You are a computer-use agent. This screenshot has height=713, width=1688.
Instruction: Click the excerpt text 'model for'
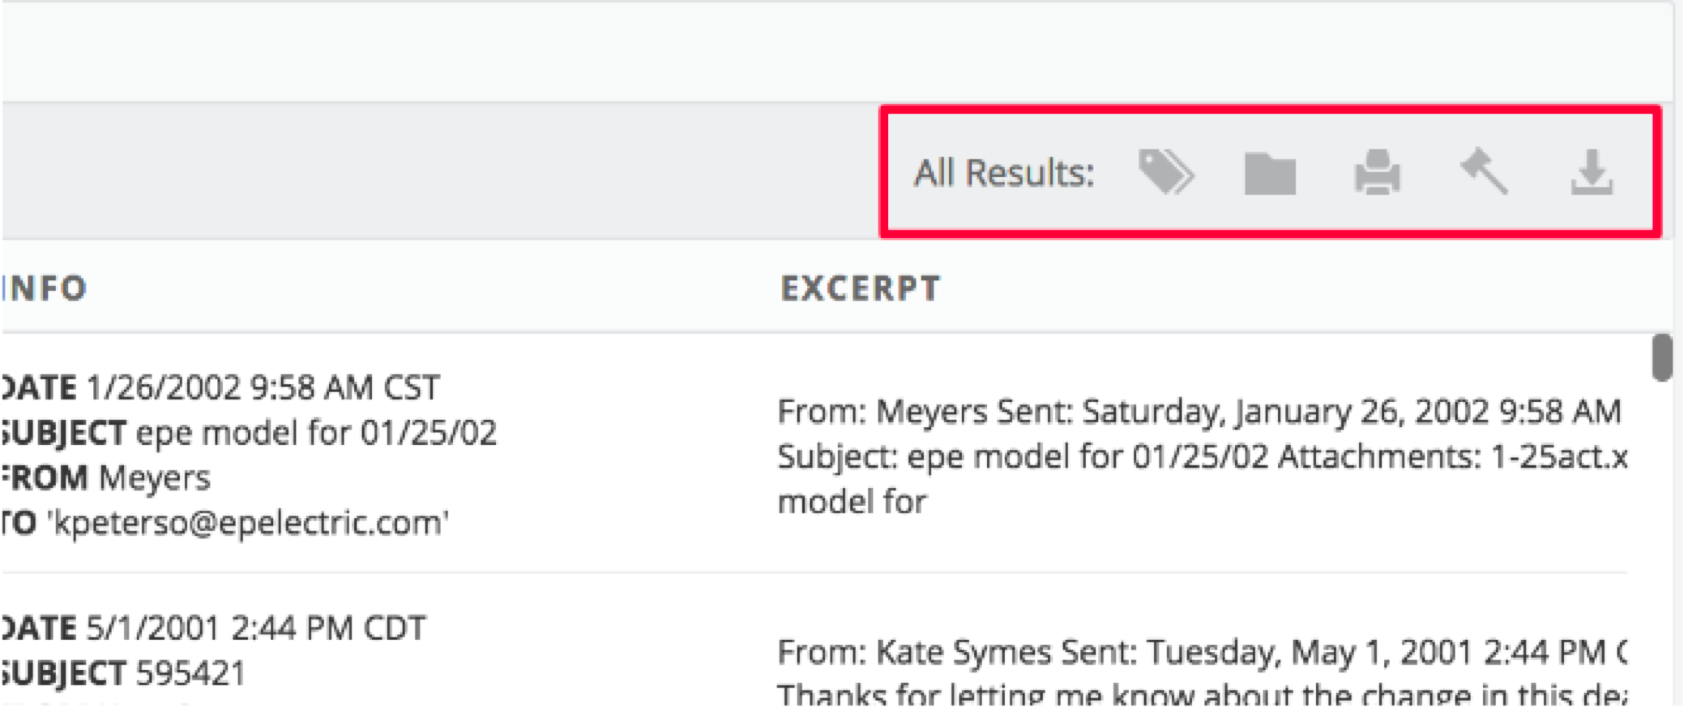click(x=852, y=501)
